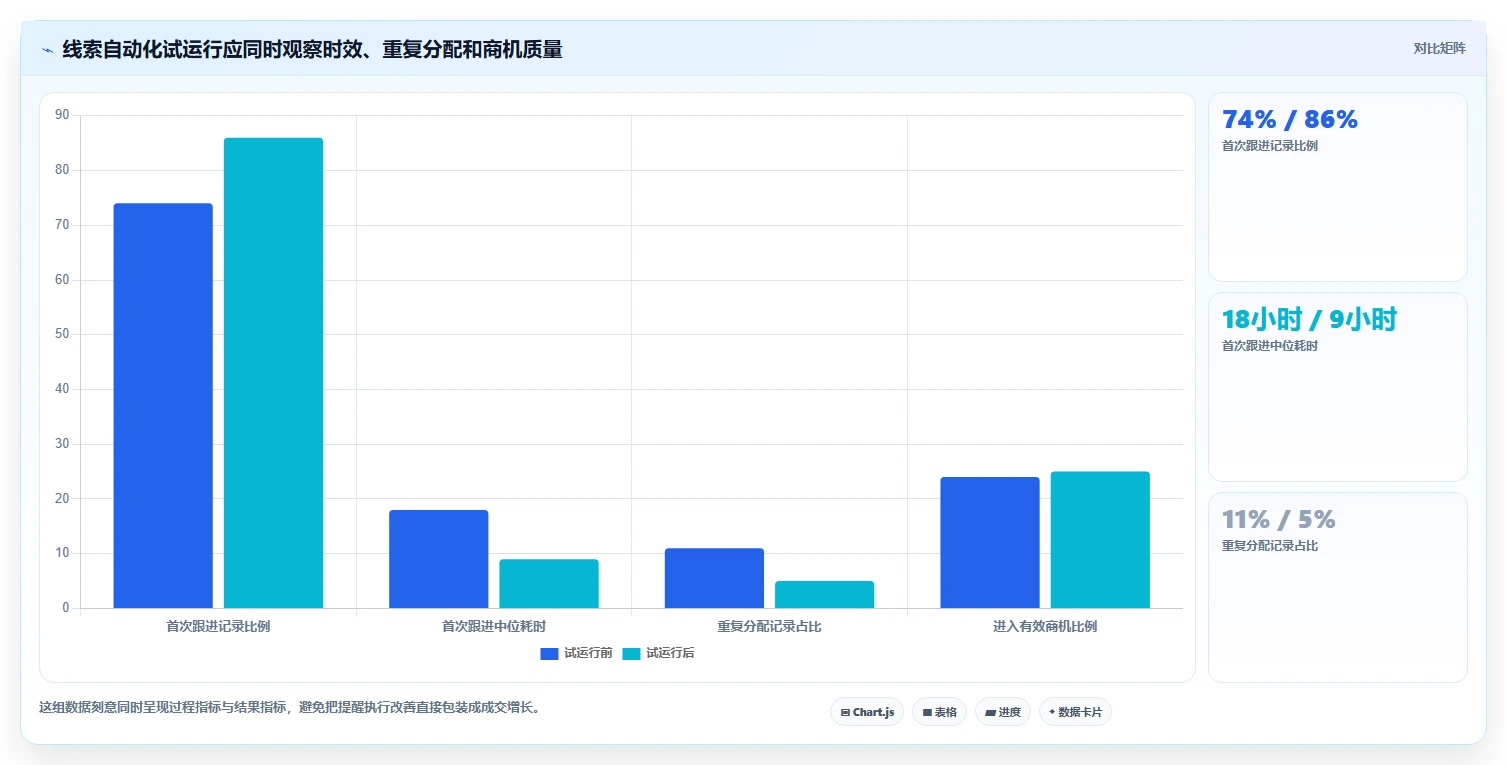Click the 试运行后 bar for 首次跟进中位耗时
The width and height of the screenshot is (1507, 765).
click(x=549, y=584)
